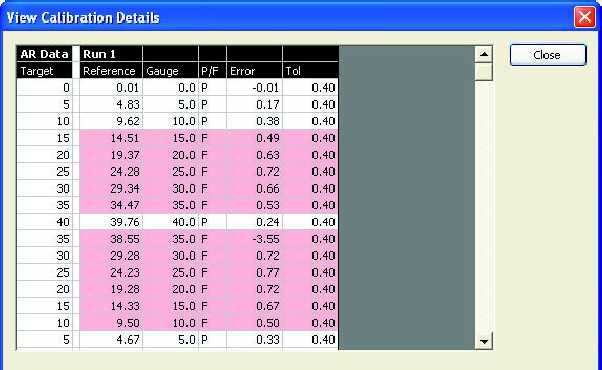This screenshot has height=370, width=602.
Task: Select reference value 4.67
Action: tap(111, 340)
